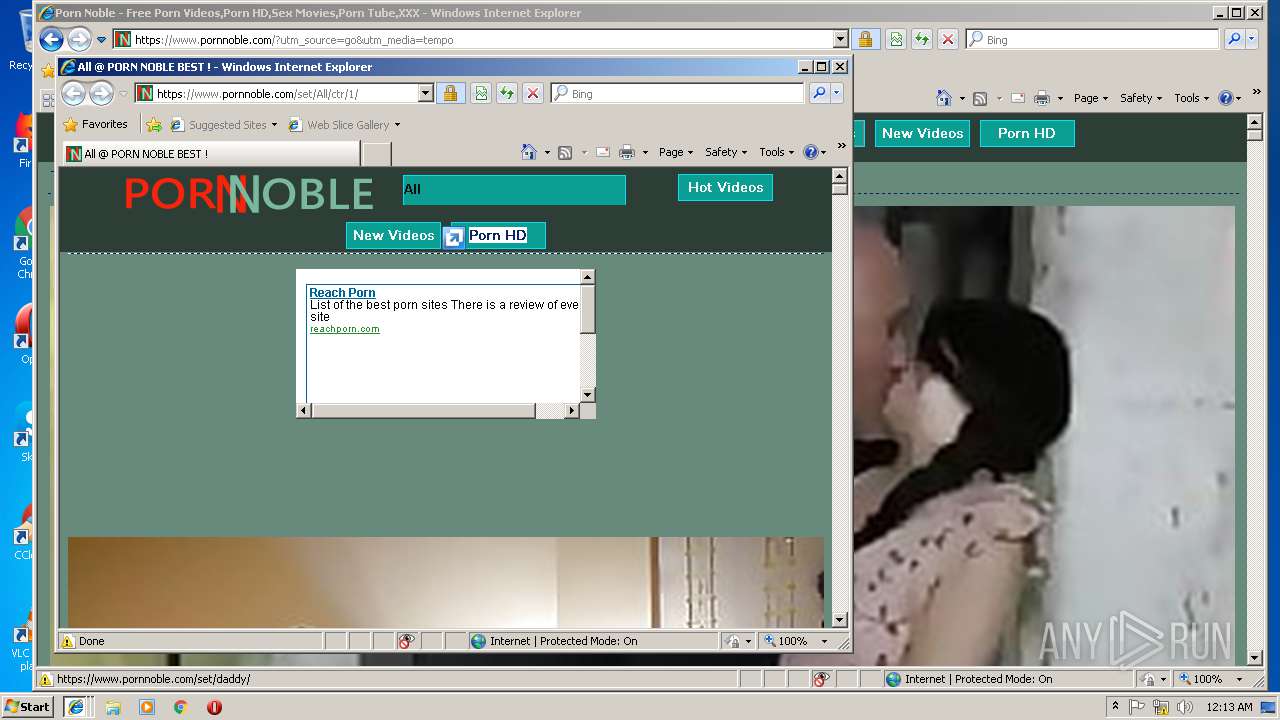Open Windows Media Player from the taskbar
Viewport: 1280px width, 720px height.
(x=147, y=707)
